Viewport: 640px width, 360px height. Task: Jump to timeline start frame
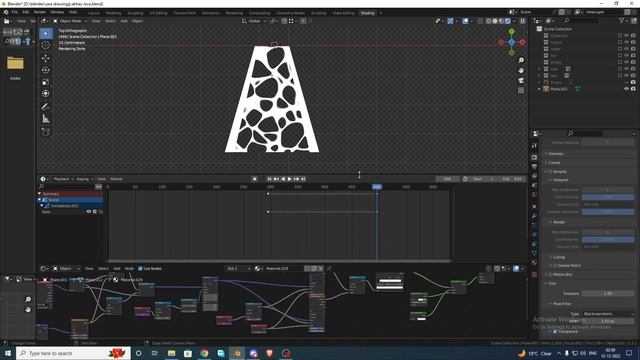point(269,179)
